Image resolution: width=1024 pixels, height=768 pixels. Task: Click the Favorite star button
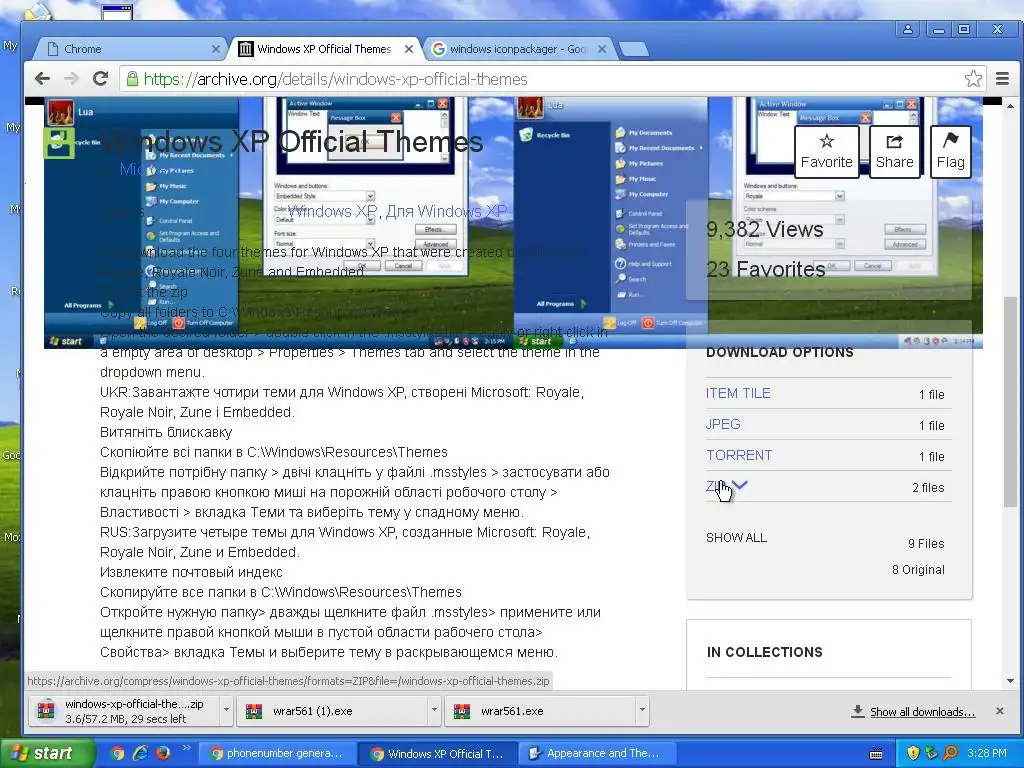tap(826, 152)
